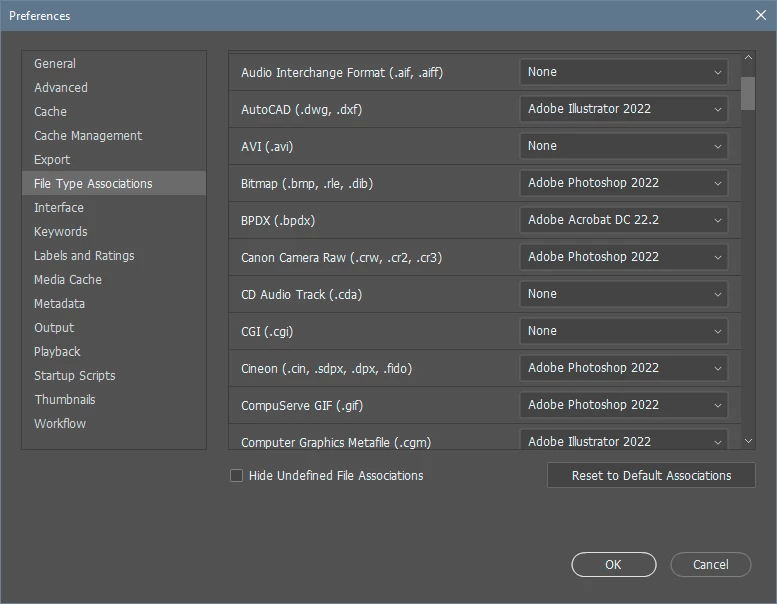This screenshot has height=604, width=777.
Task: Open the Interface preferences
Action: pyautogui.click(x=113, y=208)
